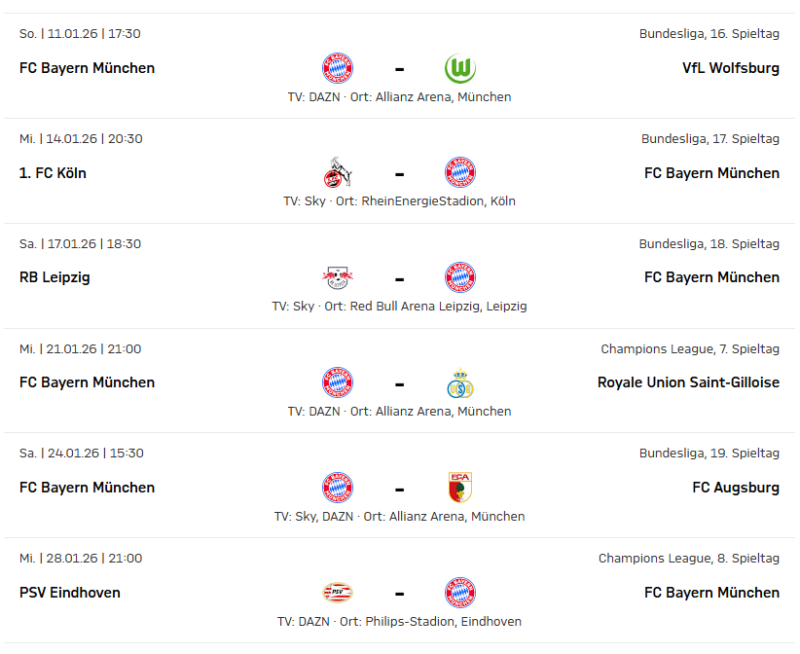
Task: Select the FC Augsburg club crest
Action: [x=460, y=488]
